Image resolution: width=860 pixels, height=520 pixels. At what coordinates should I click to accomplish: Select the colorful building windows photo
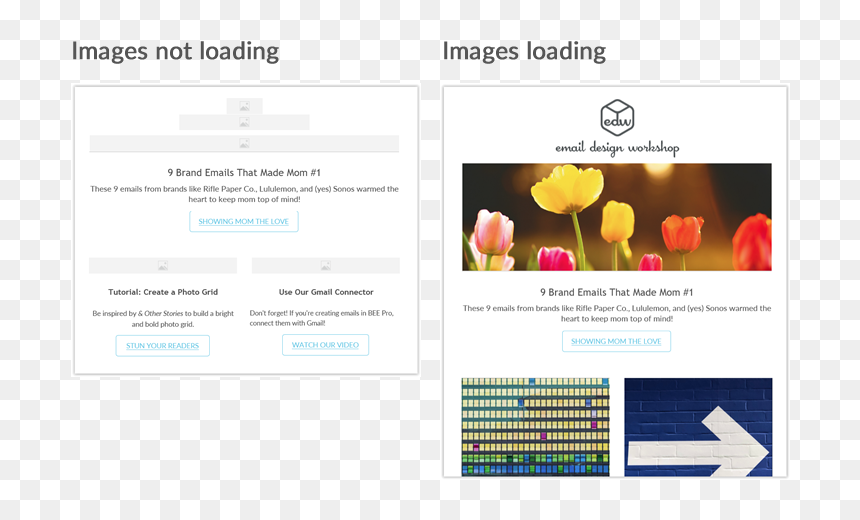coord(535,427)
